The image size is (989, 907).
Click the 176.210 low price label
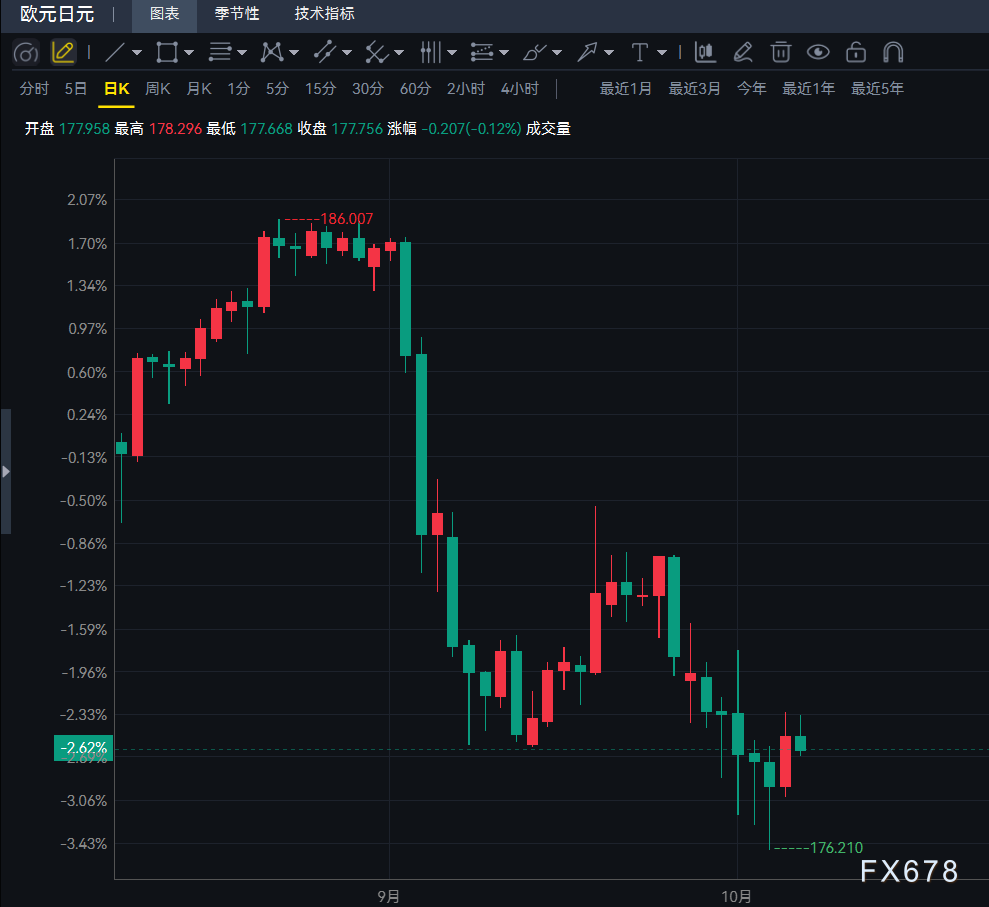coord(836,848)
